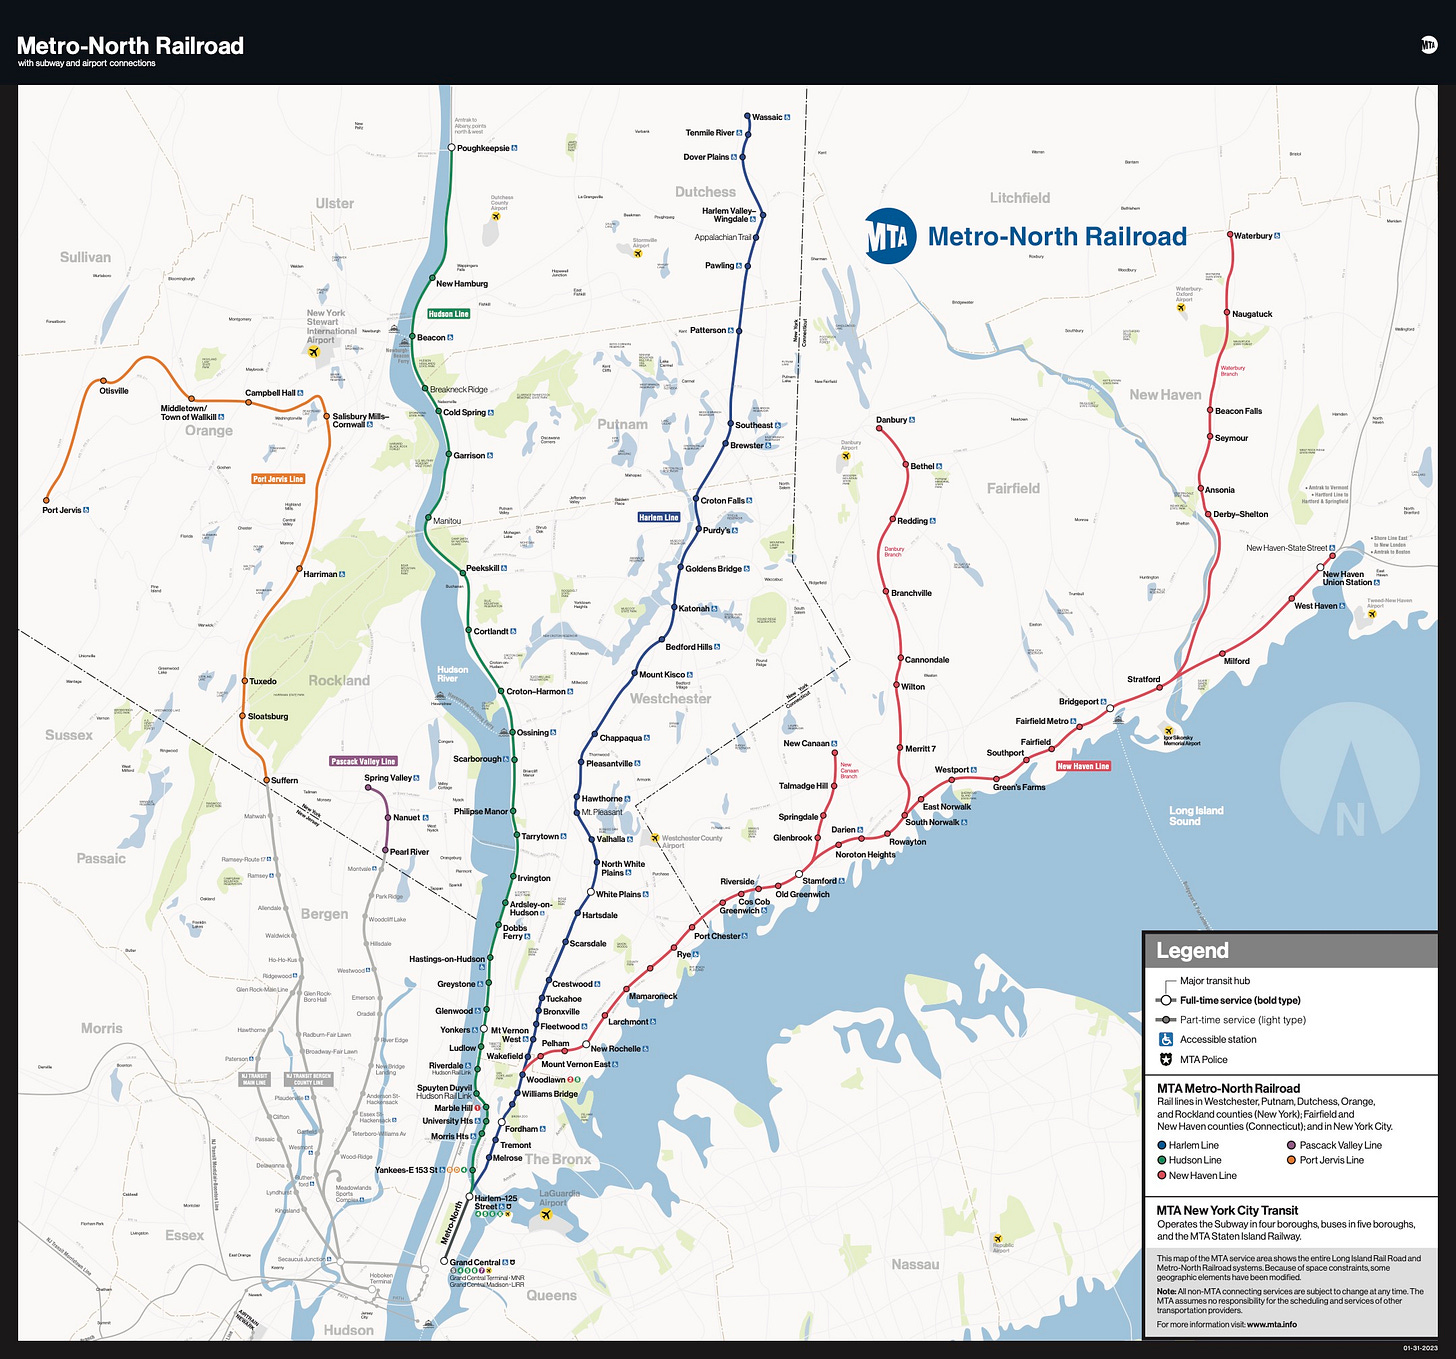Click the accessibility icon next to Danbury
Viewport: 1456px width, 1359px height.
click(x=912, y=420)
